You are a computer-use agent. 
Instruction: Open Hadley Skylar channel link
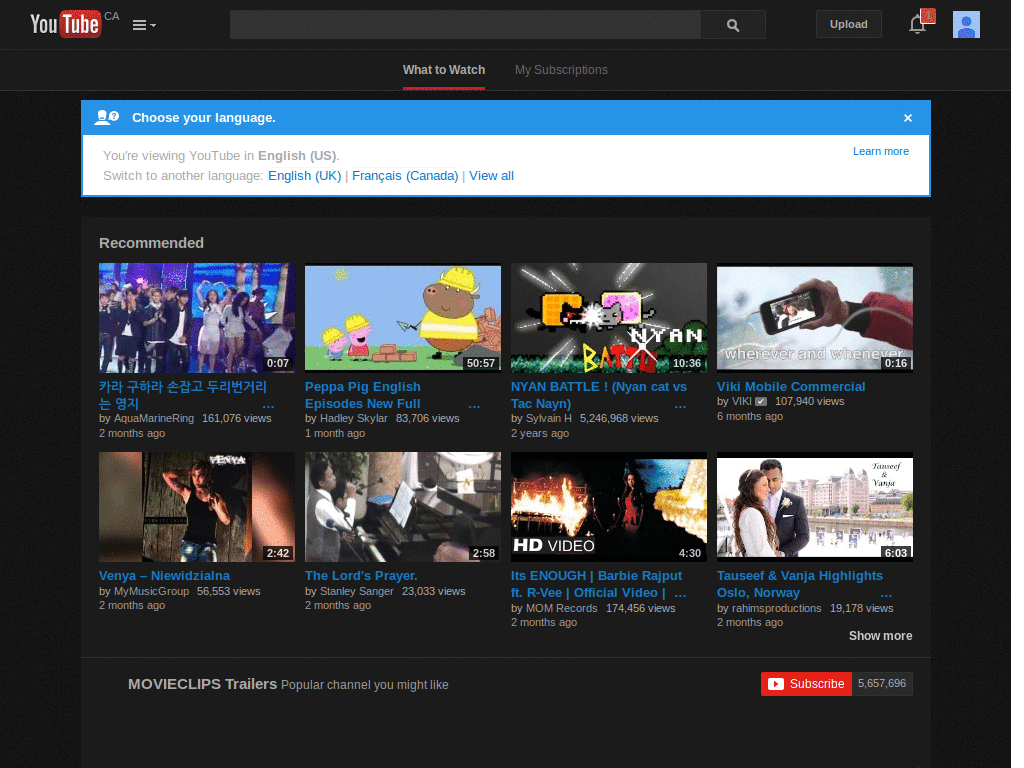pos(353,418)
